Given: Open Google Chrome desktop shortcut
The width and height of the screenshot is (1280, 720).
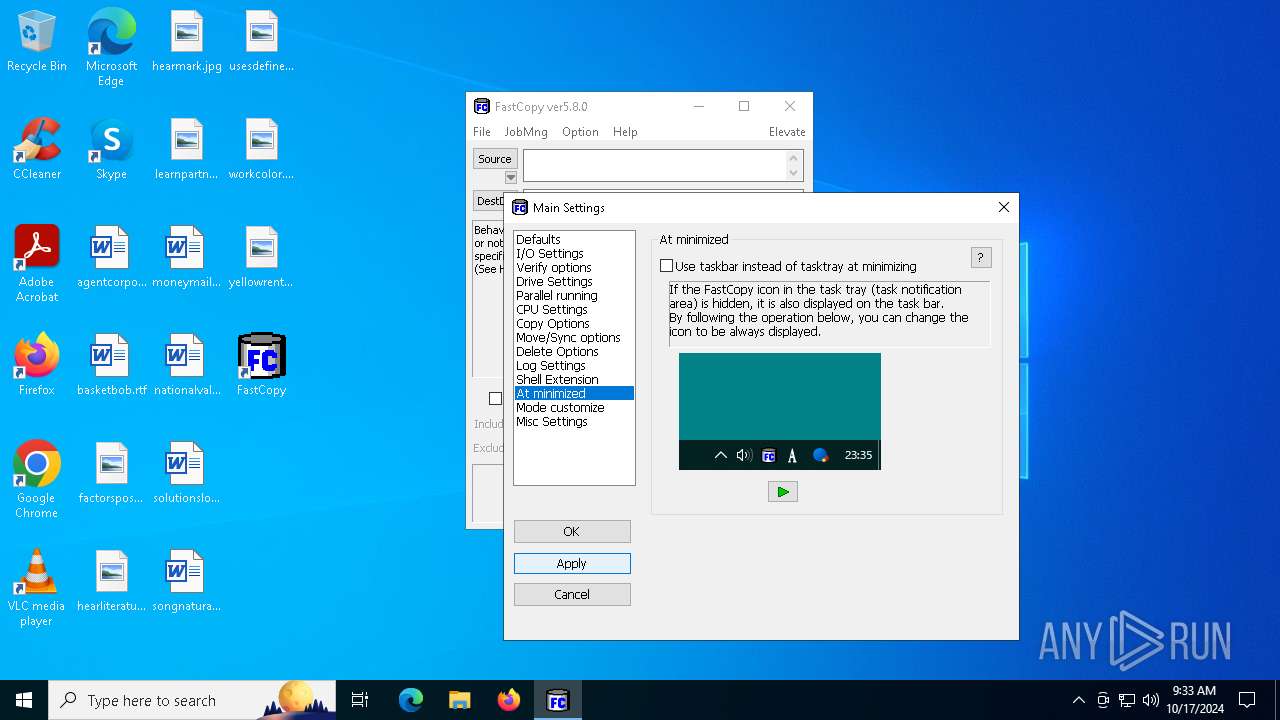Looking at the screenshot, I should coord(37,480).
